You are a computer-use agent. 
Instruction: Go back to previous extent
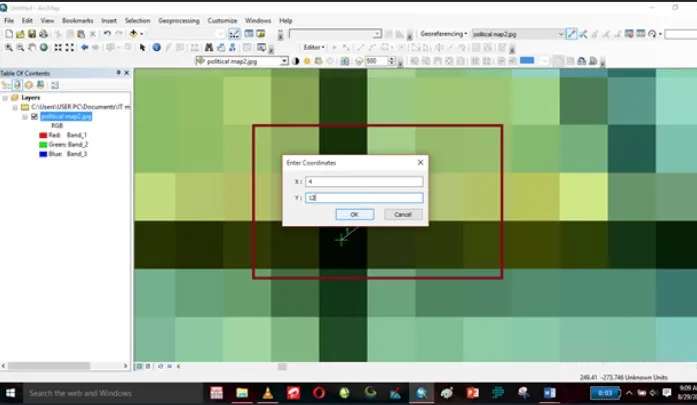point(84,48)
